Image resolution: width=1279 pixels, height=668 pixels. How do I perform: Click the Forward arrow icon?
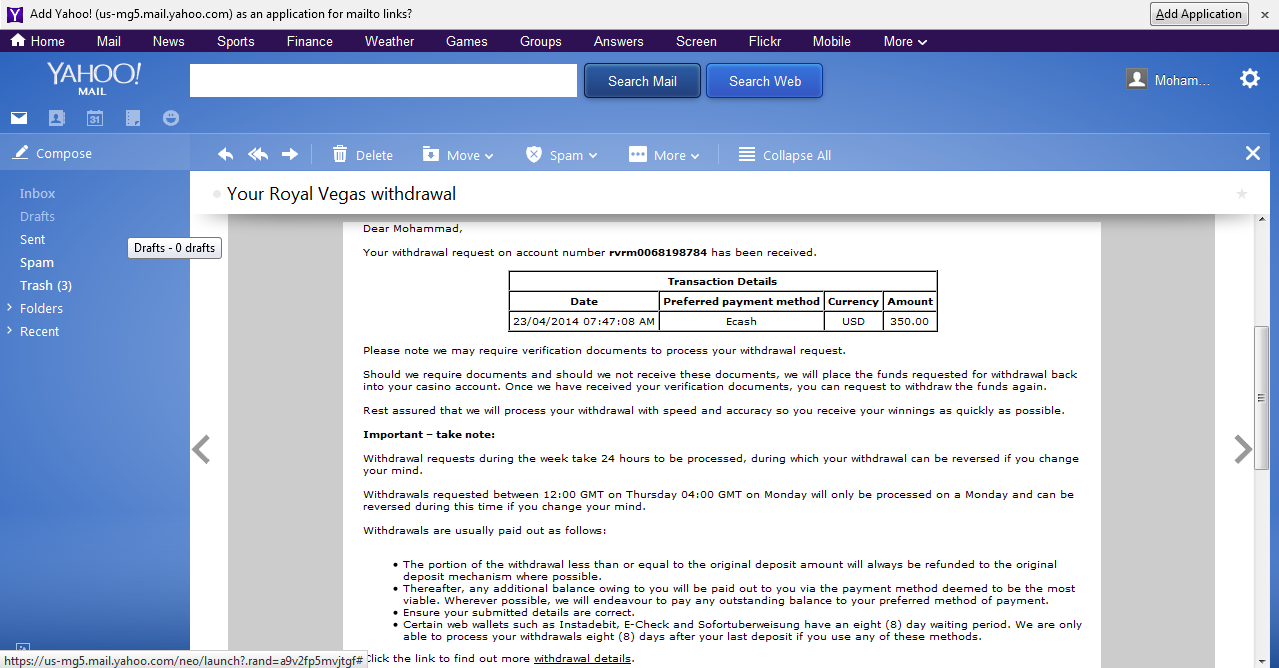290,154
